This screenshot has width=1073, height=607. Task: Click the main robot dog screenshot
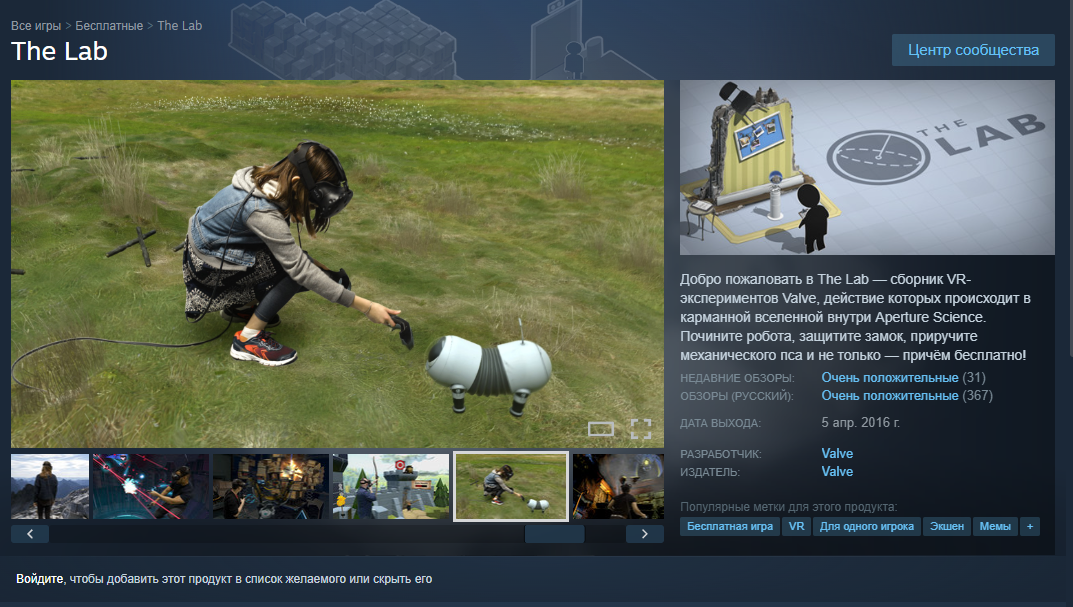pyautogui.click(x=337, y=264)
